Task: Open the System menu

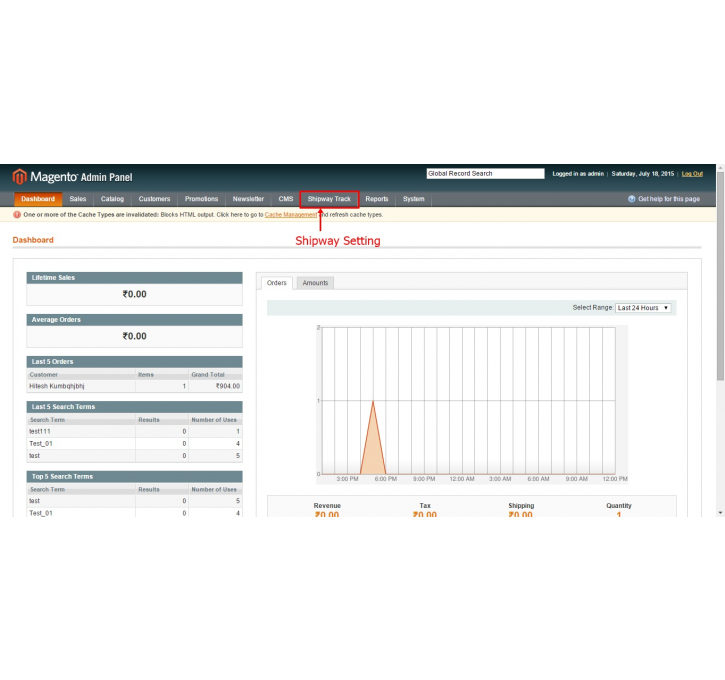Action: click(x=413, y=199)
